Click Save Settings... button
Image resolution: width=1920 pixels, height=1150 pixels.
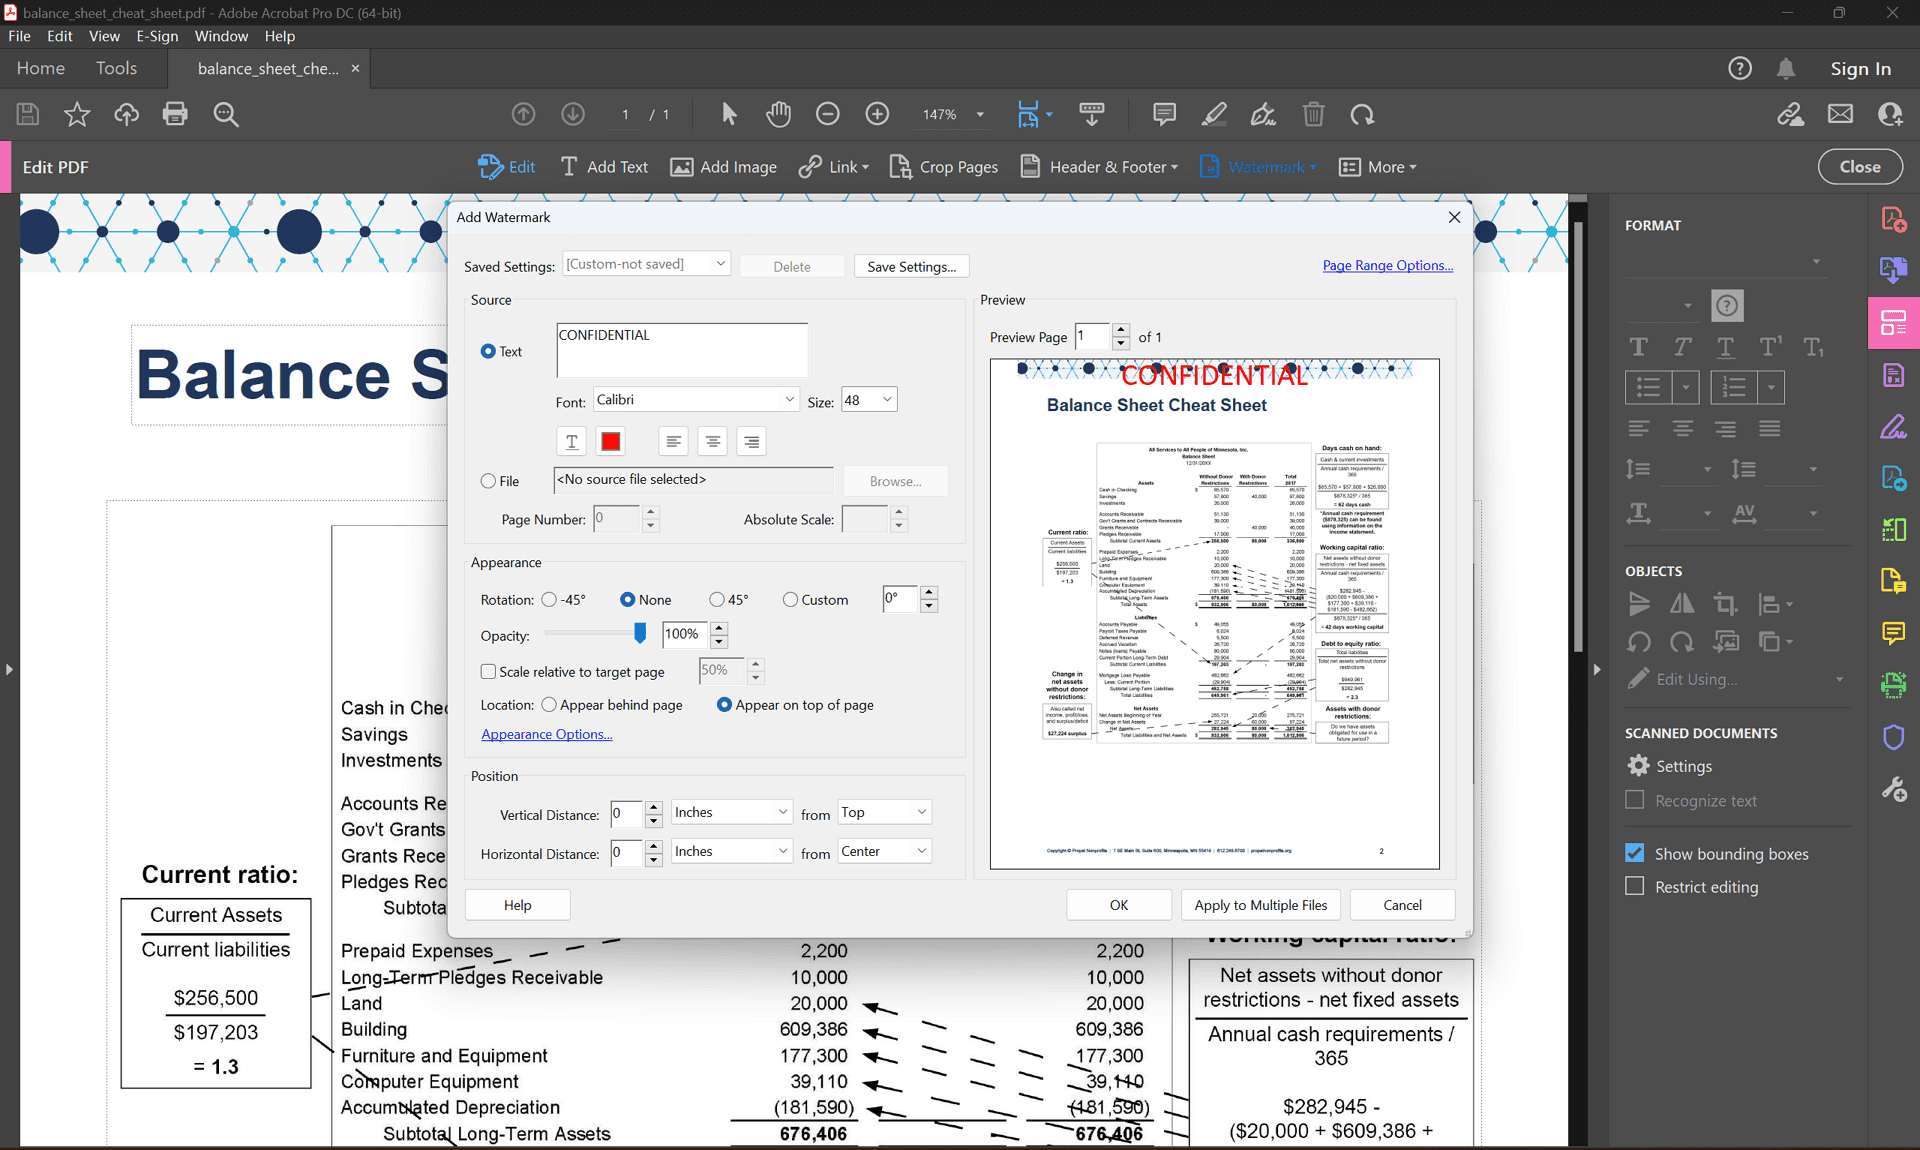point(911,266)
